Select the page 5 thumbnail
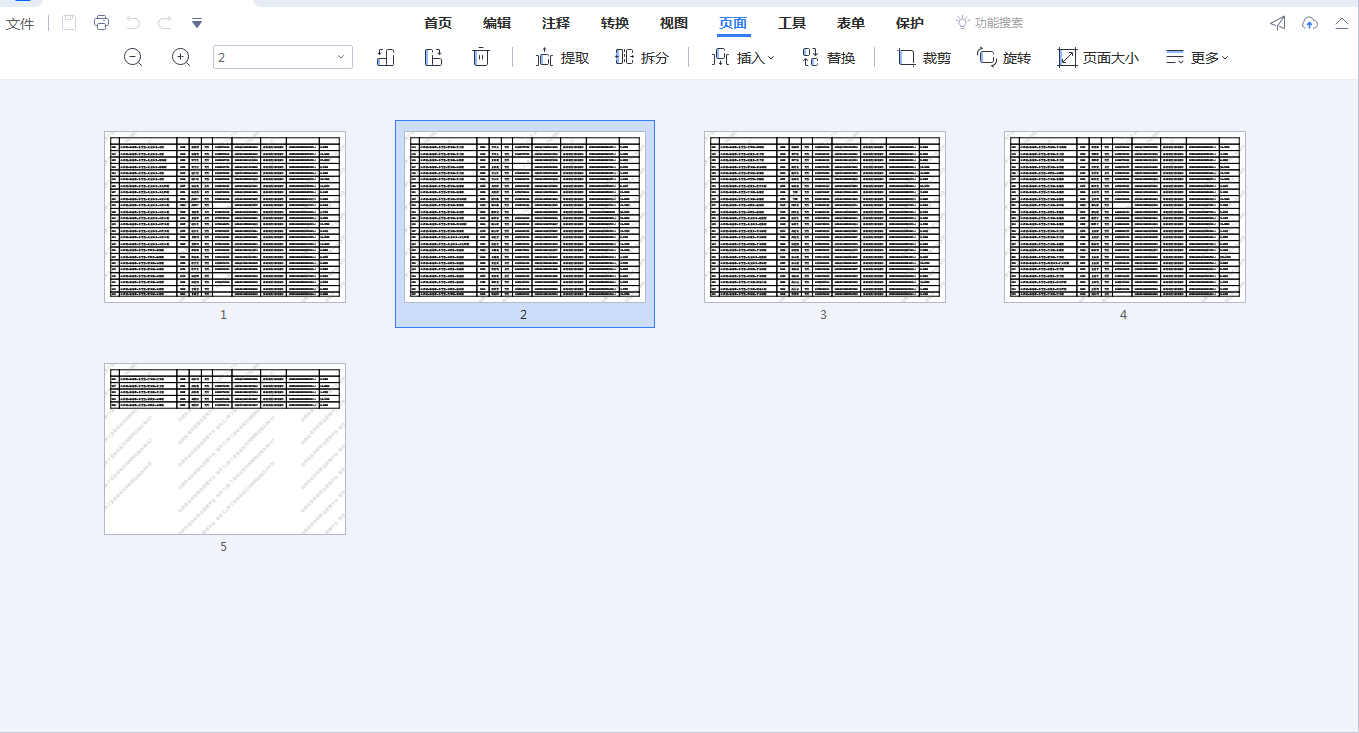Viewport: 1359px width, 733px height. 225,449
